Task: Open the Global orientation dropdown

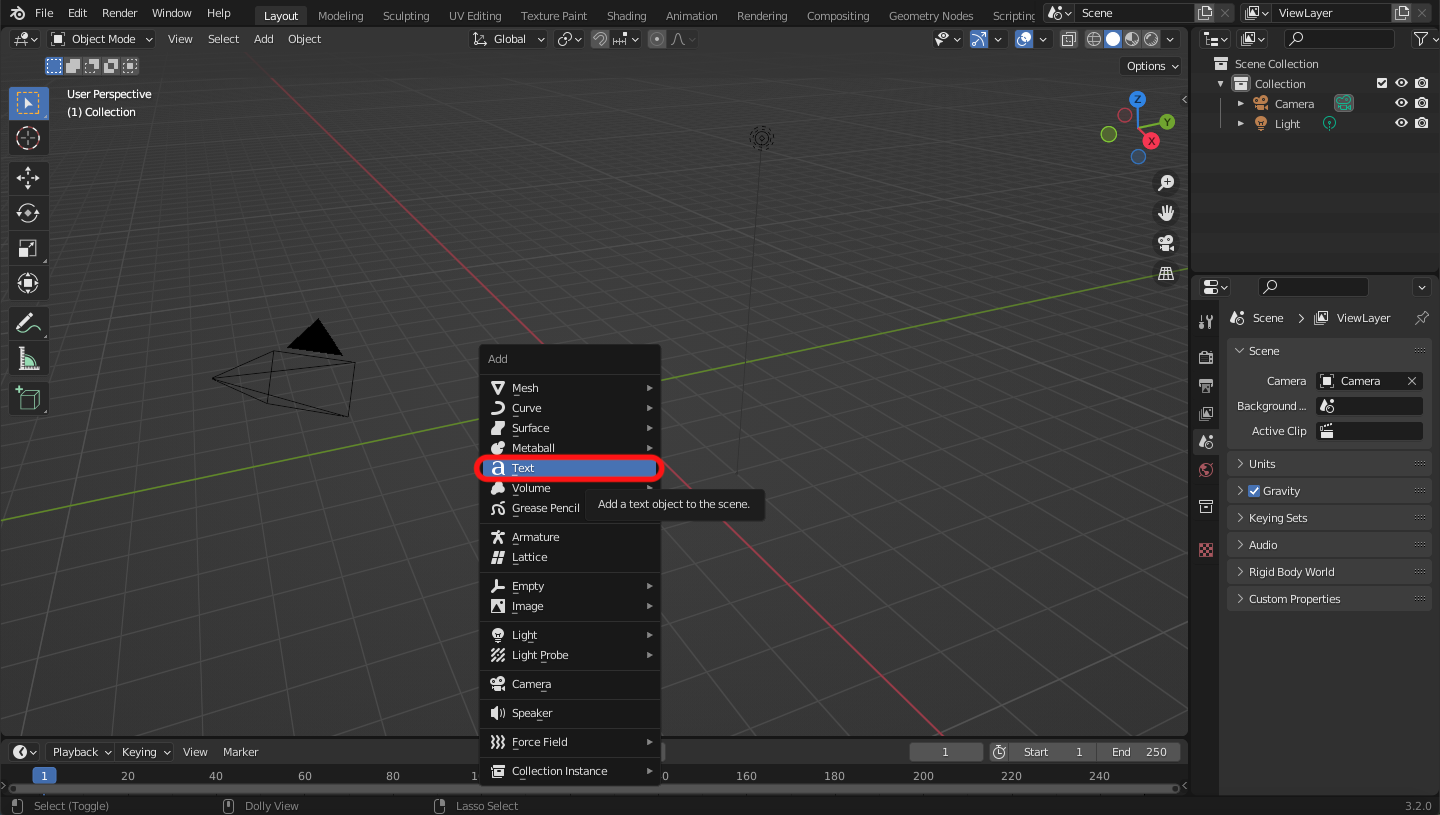Action: pyautogui.click(x=509, y=39)
